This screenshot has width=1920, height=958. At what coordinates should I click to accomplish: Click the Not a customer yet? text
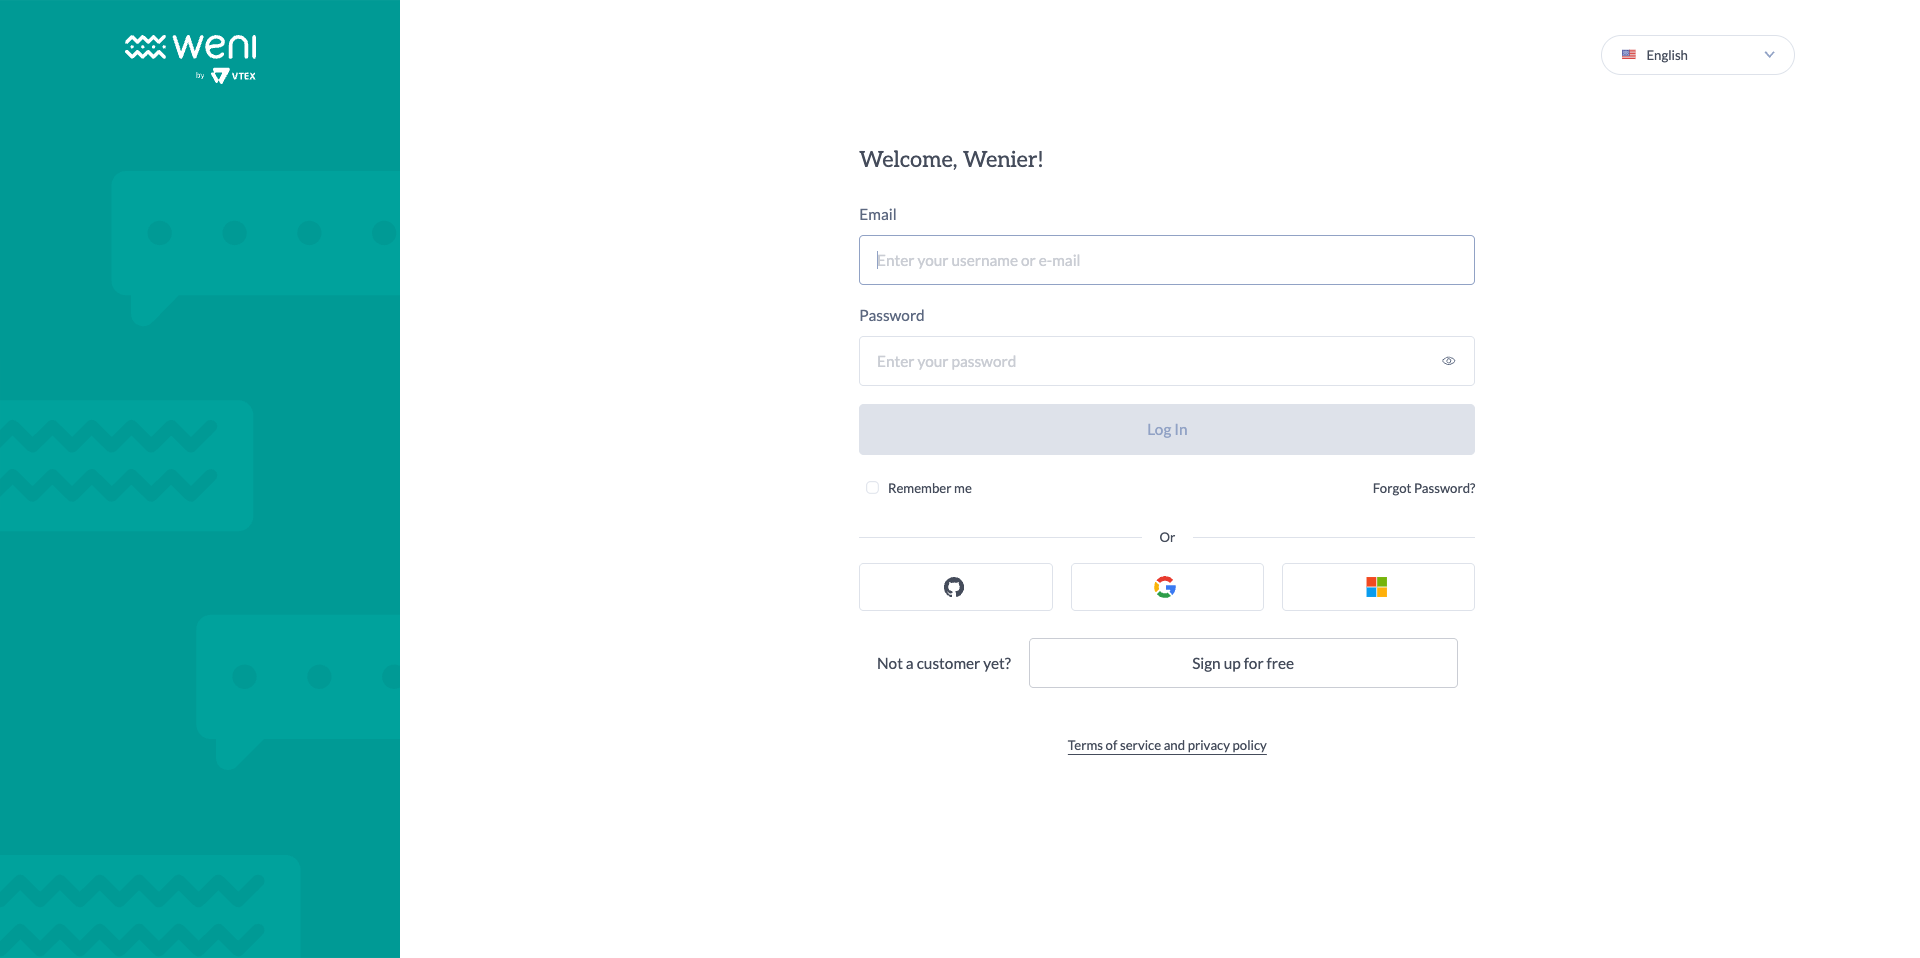click(x=943, y=663)
